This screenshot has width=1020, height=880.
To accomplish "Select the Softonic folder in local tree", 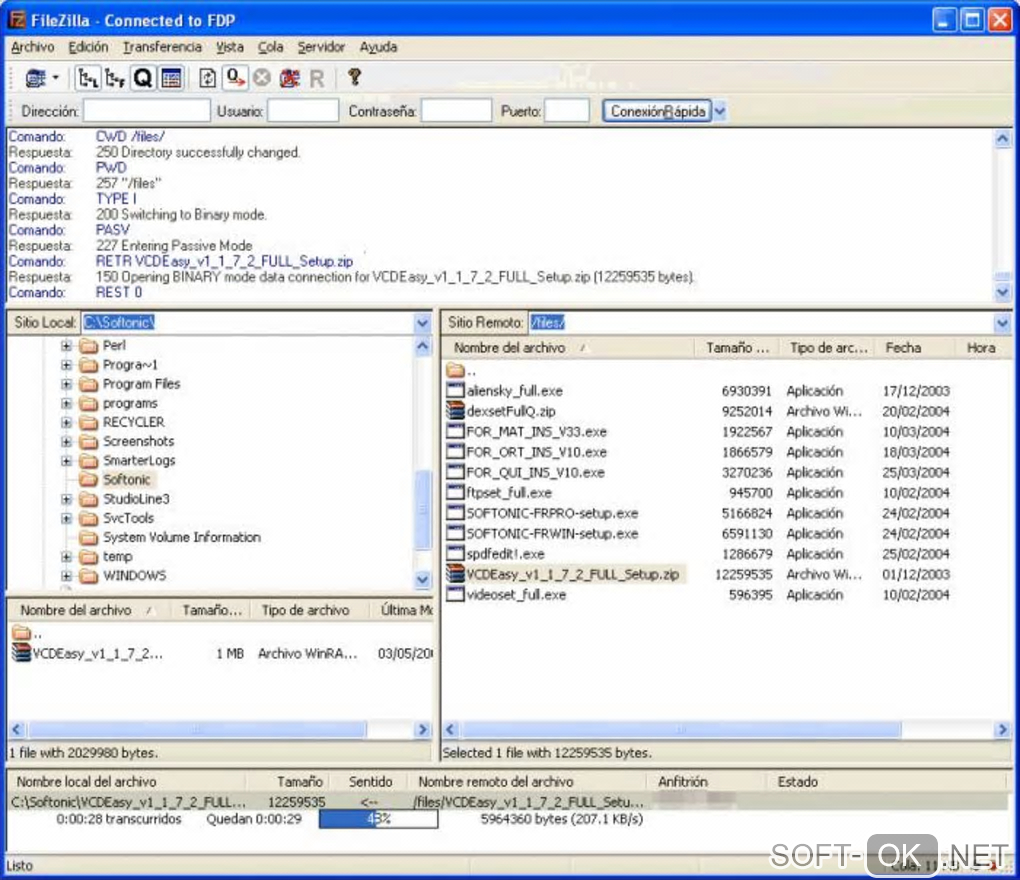I will coord(126,480).
